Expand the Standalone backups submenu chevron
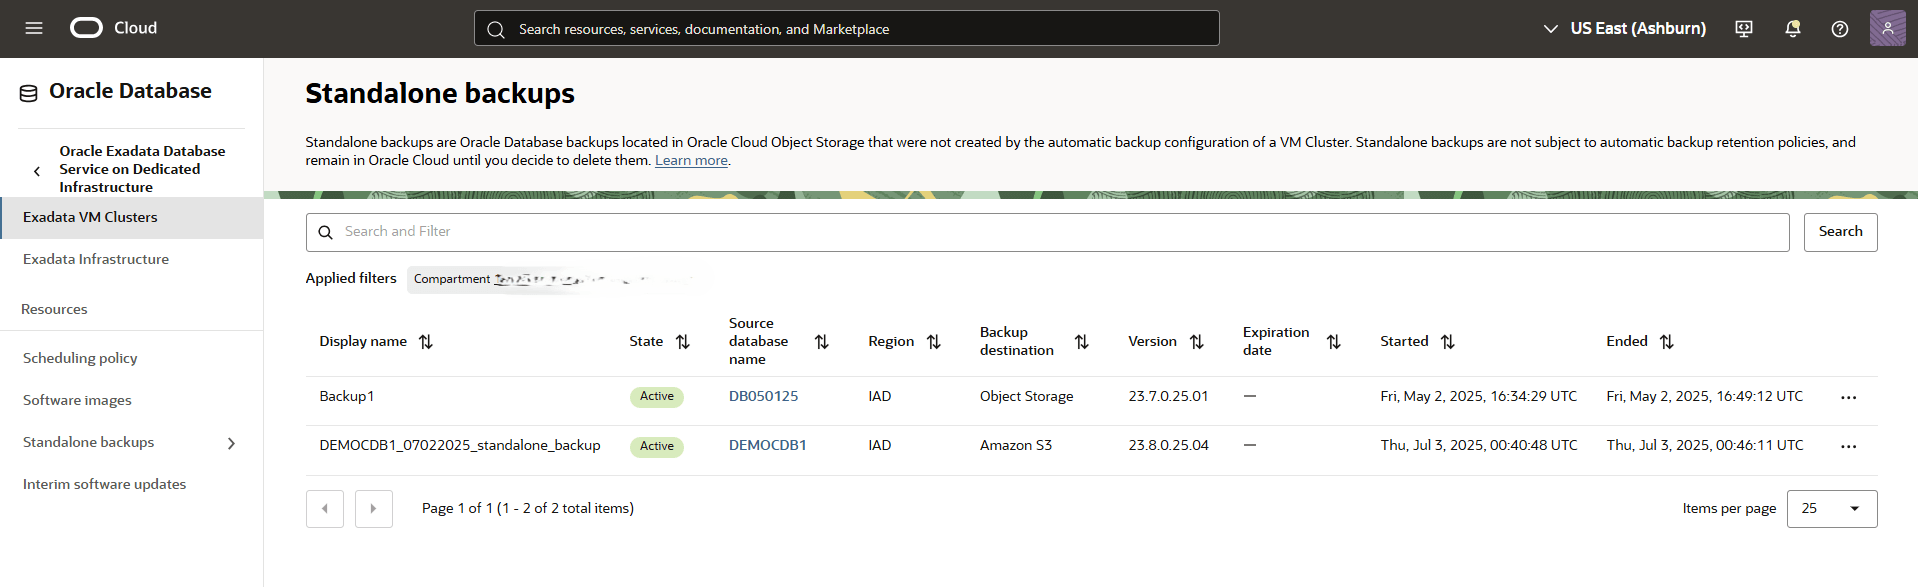1918x587 pixels. pos(232,443)
